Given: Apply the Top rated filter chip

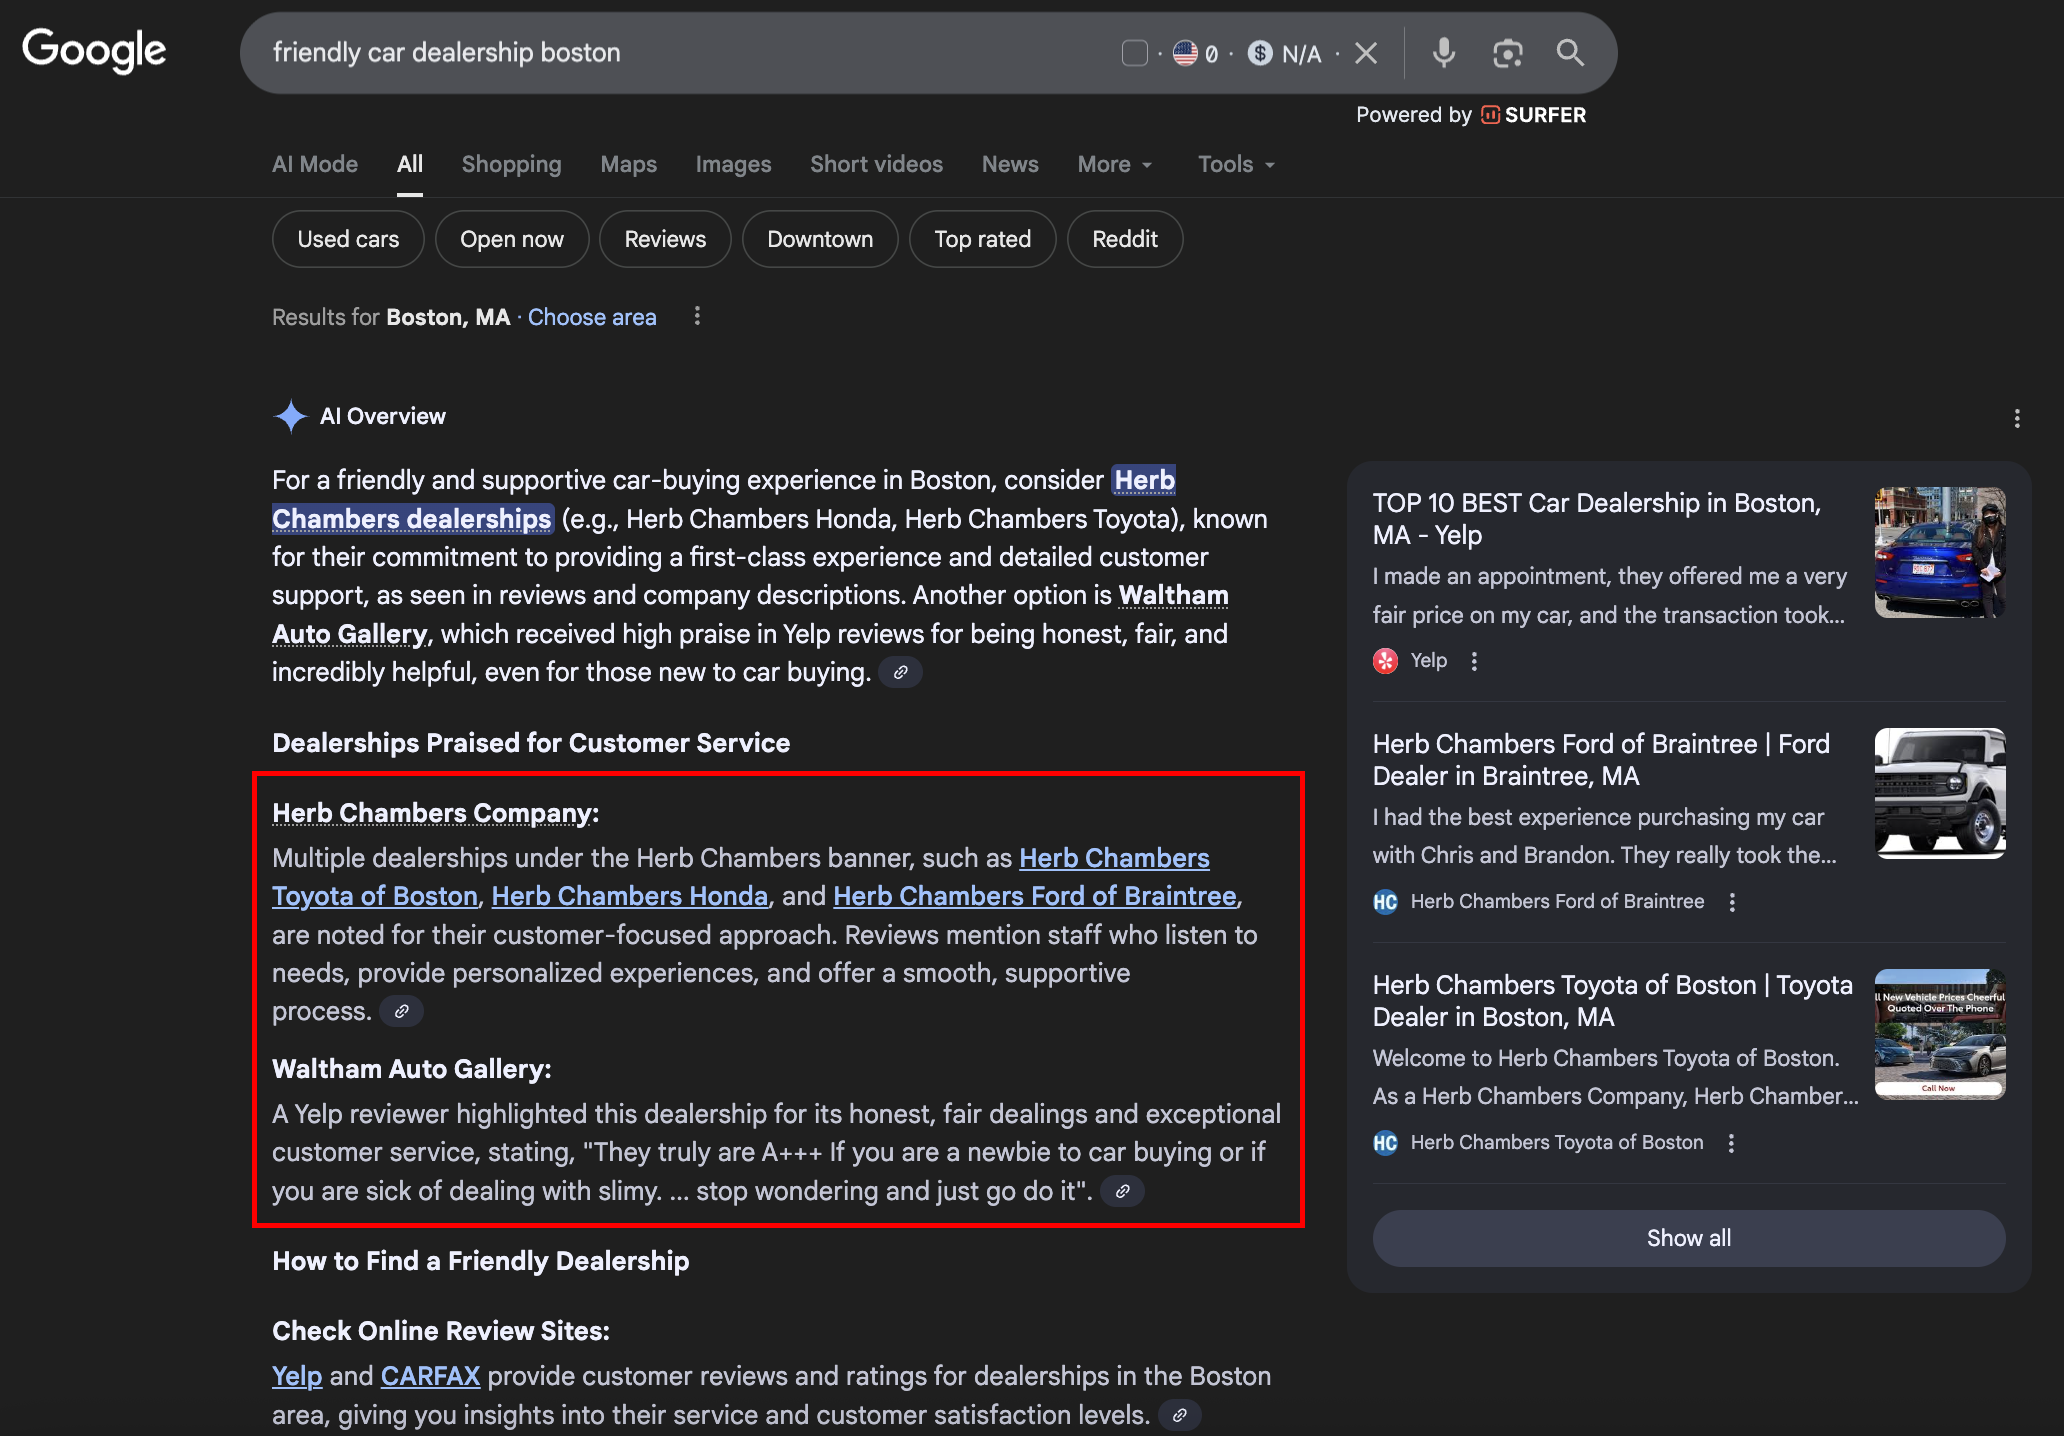Looking at the screenshot, I should [982, 239].
